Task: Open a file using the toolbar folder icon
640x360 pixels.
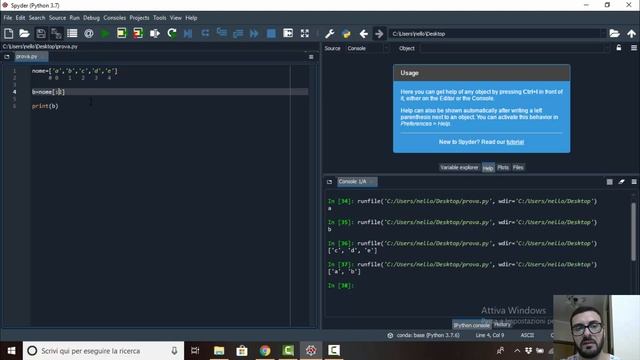Action: pyautogui.click(x=24, y=33)
